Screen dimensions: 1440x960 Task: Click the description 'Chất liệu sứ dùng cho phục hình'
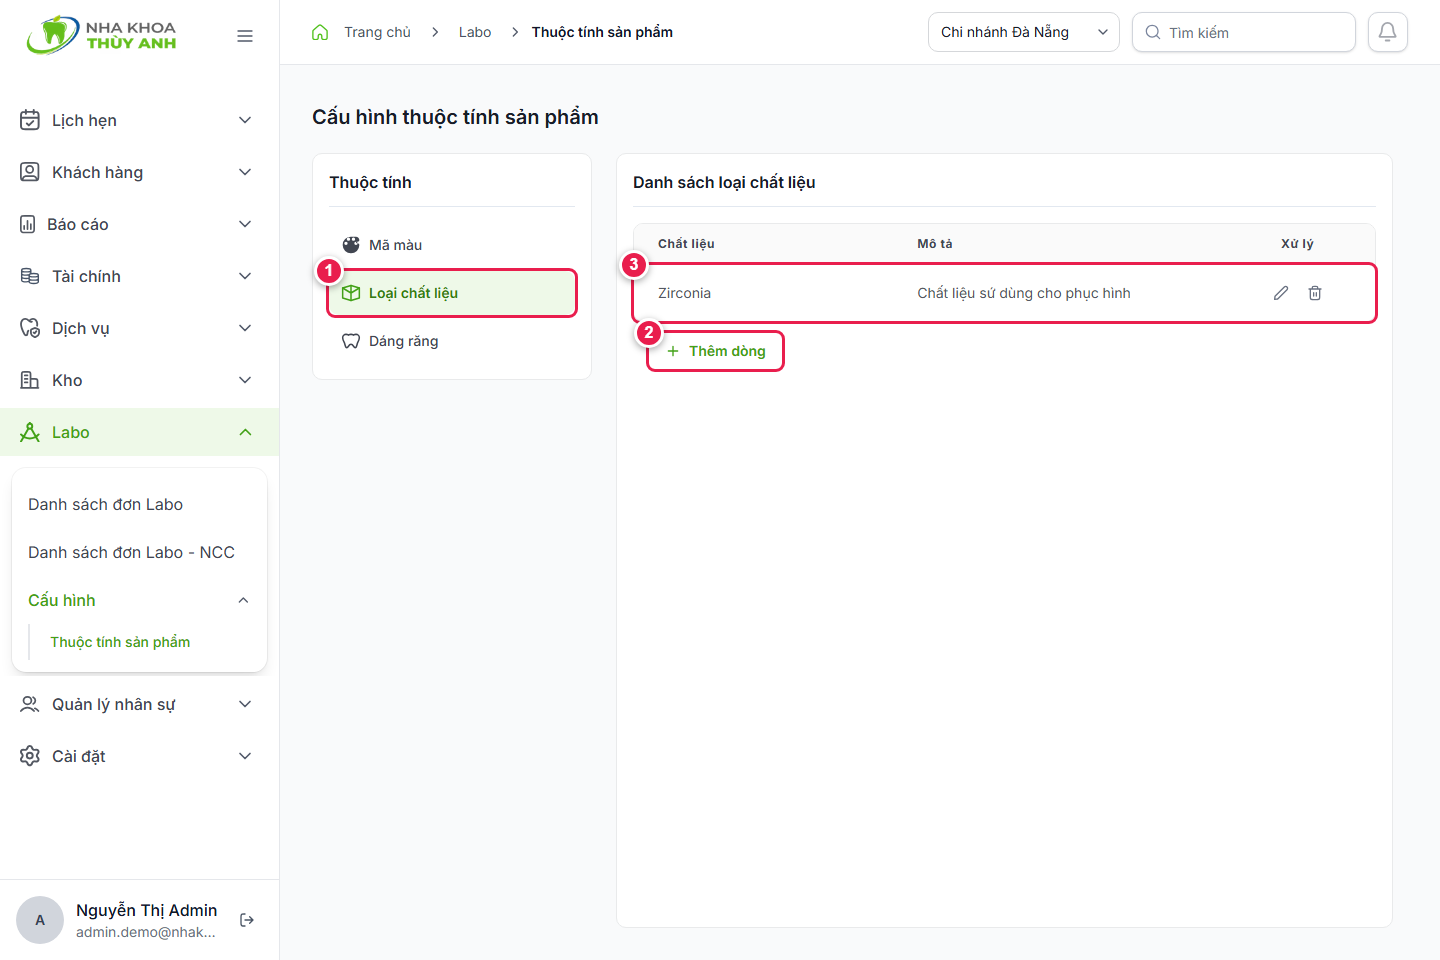click(1024, 293)
